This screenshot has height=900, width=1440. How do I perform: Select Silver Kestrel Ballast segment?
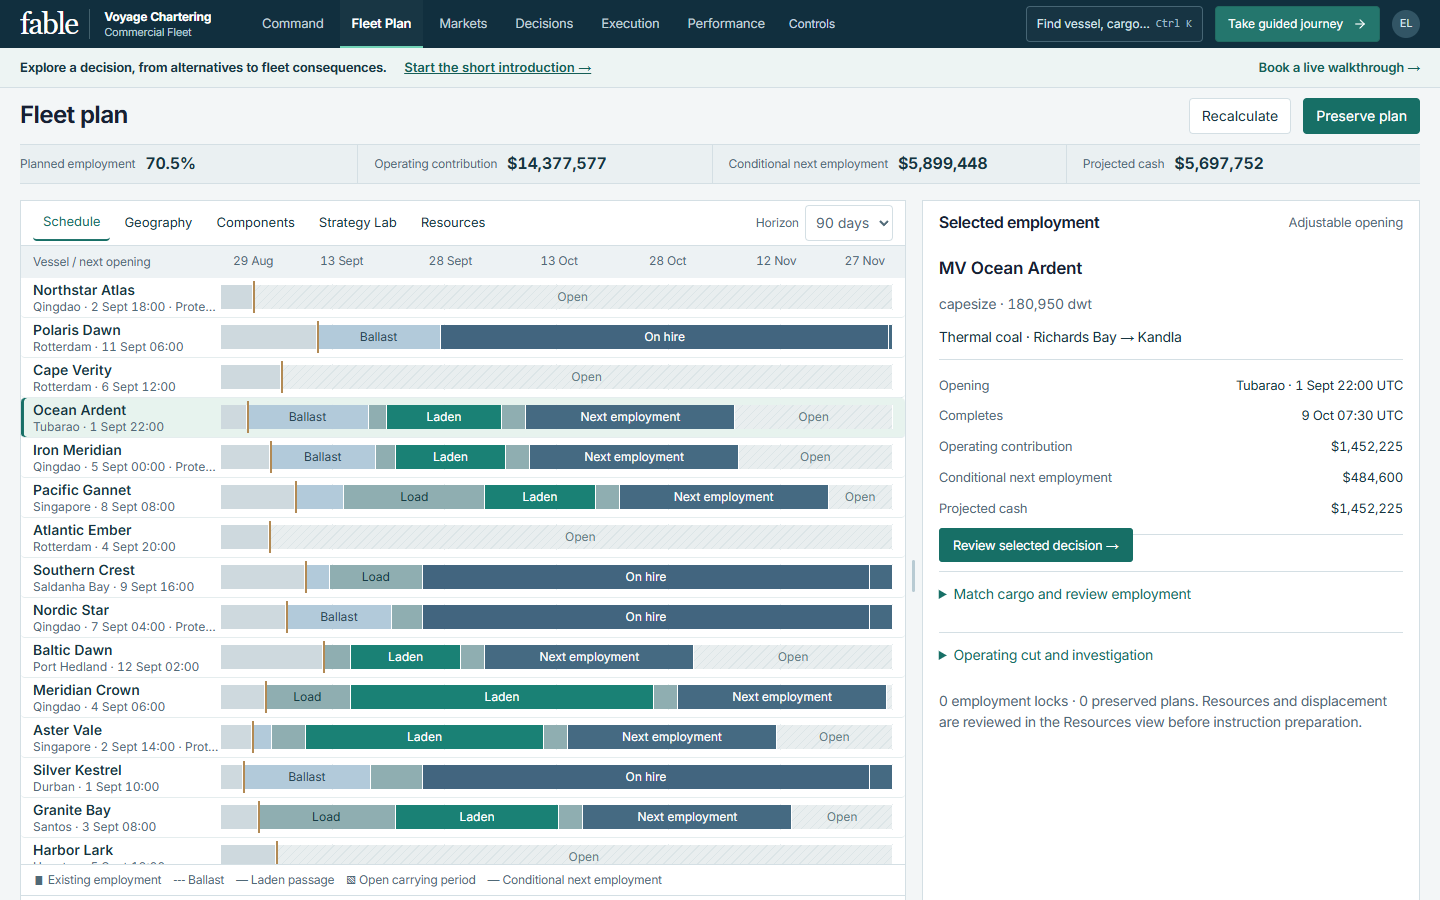(x=307, y=777)
